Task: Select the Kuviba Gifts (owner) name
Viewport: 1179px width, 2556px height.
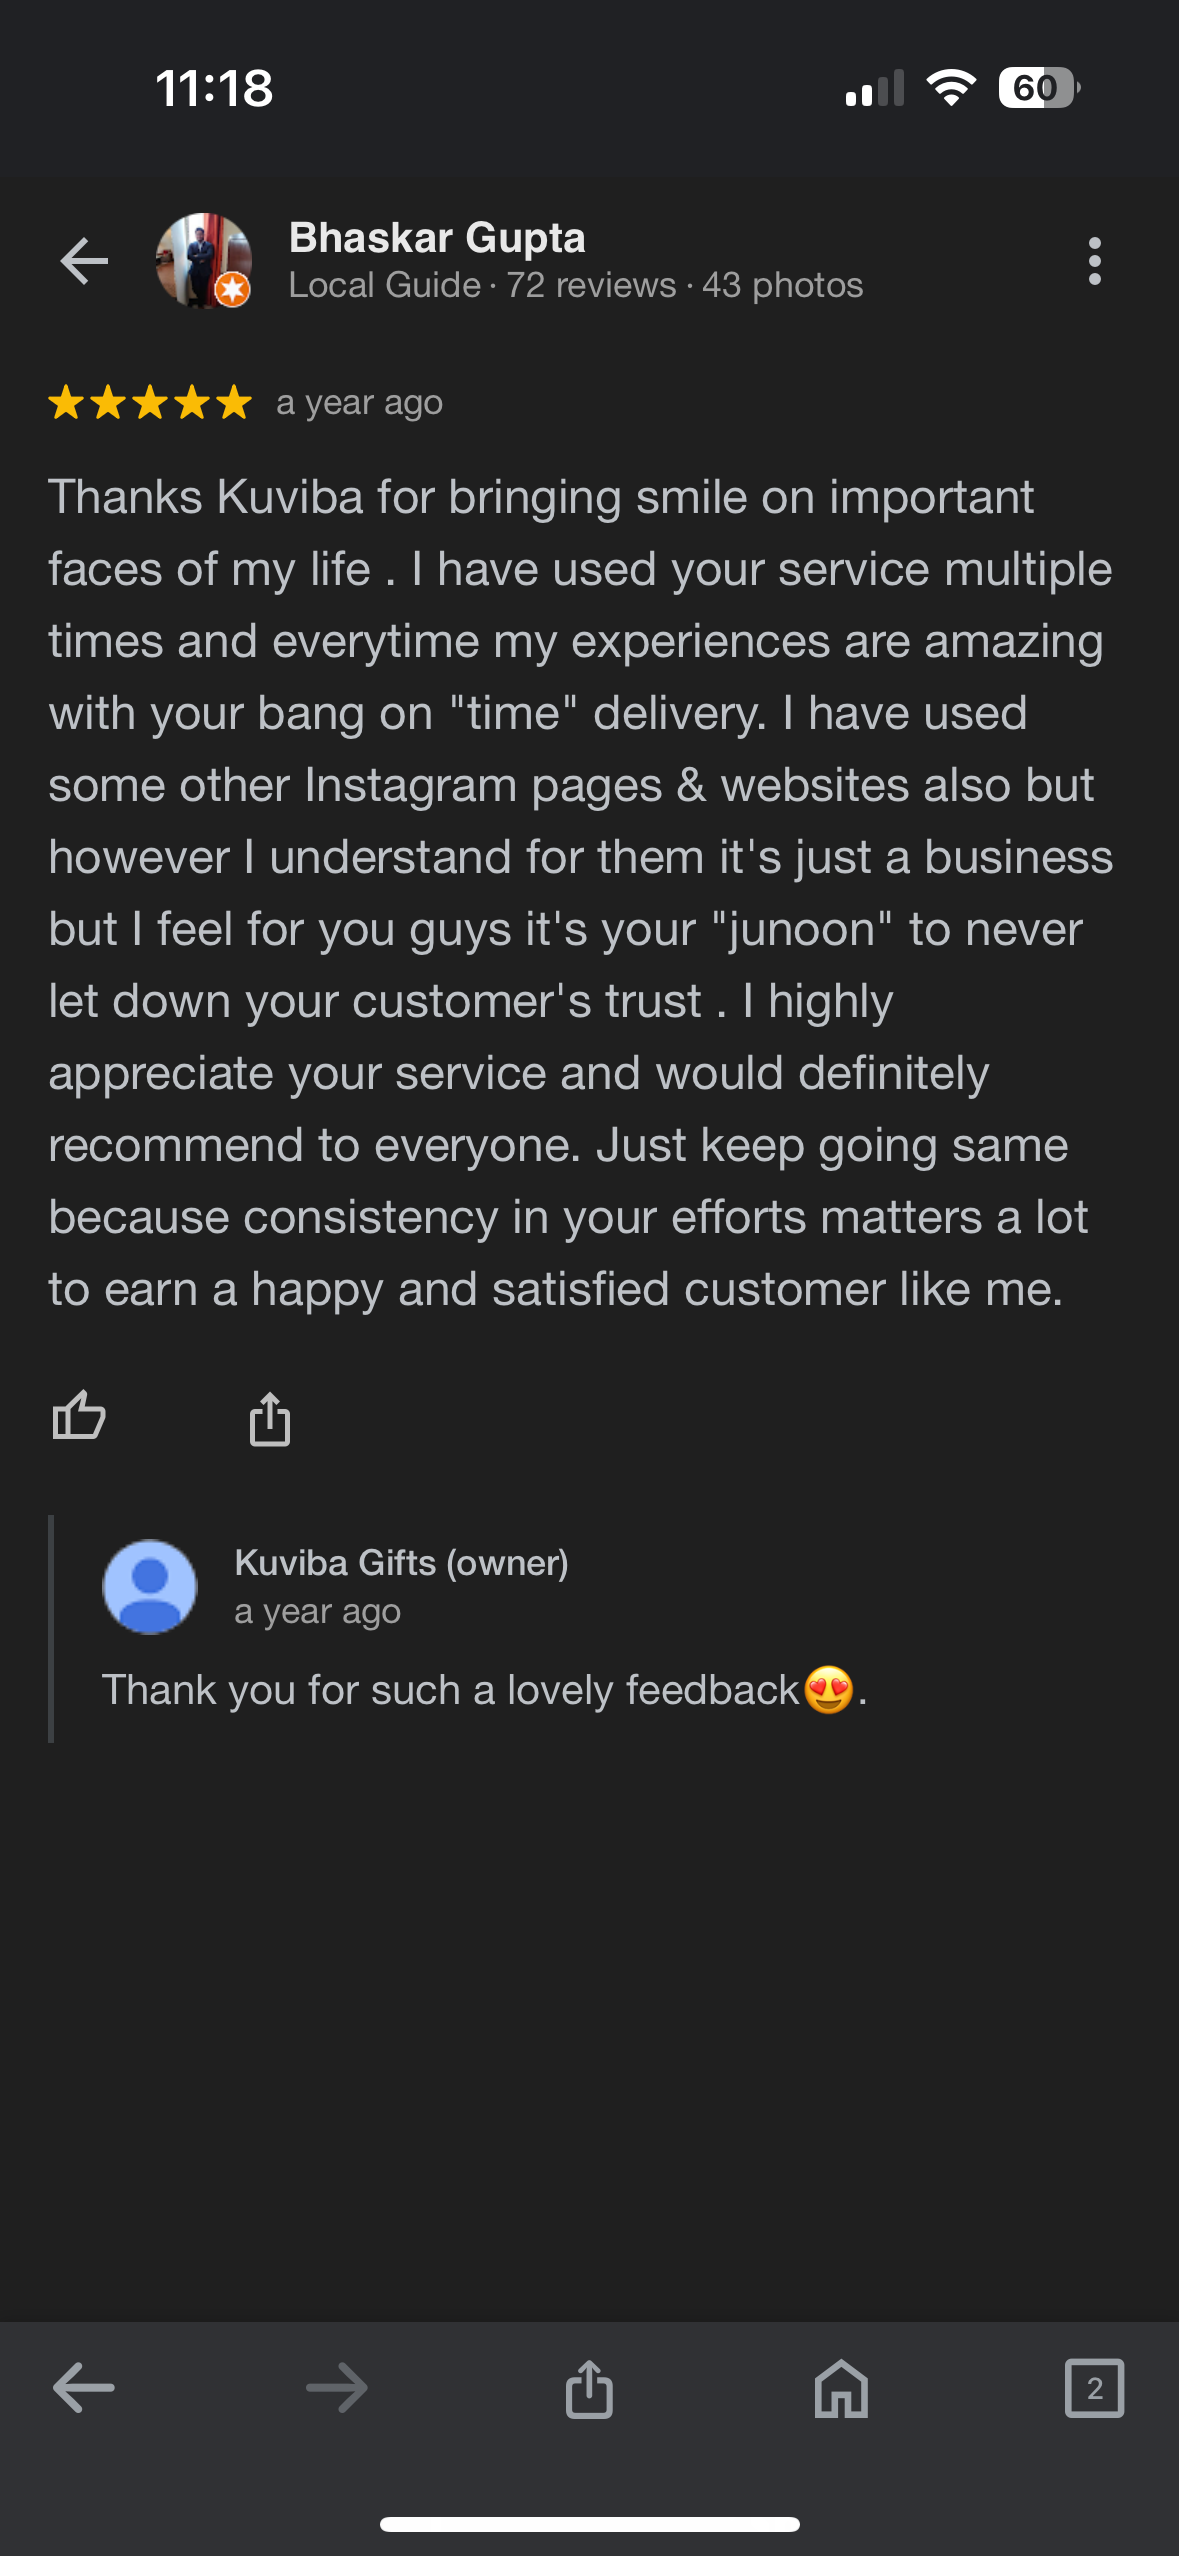Action: point(401,1563)
